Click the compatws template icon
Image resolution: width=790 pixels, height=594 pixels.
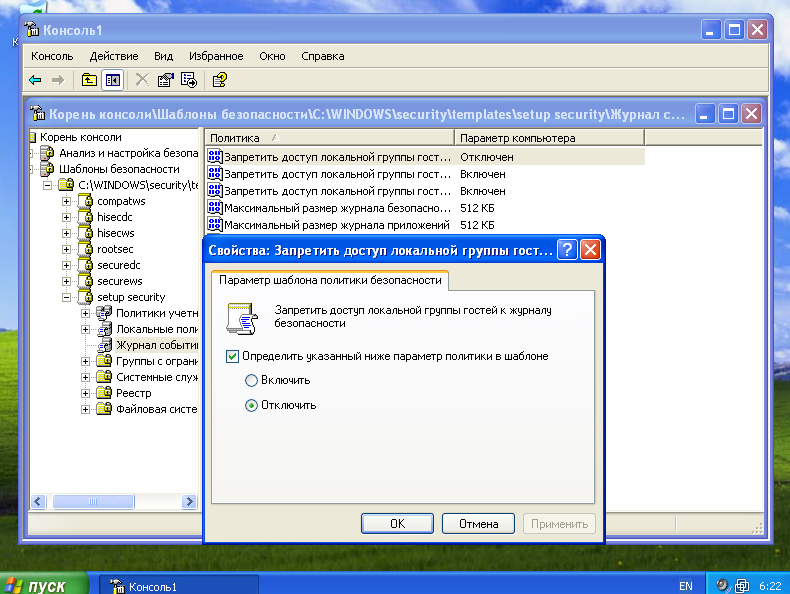click(86, 201)
